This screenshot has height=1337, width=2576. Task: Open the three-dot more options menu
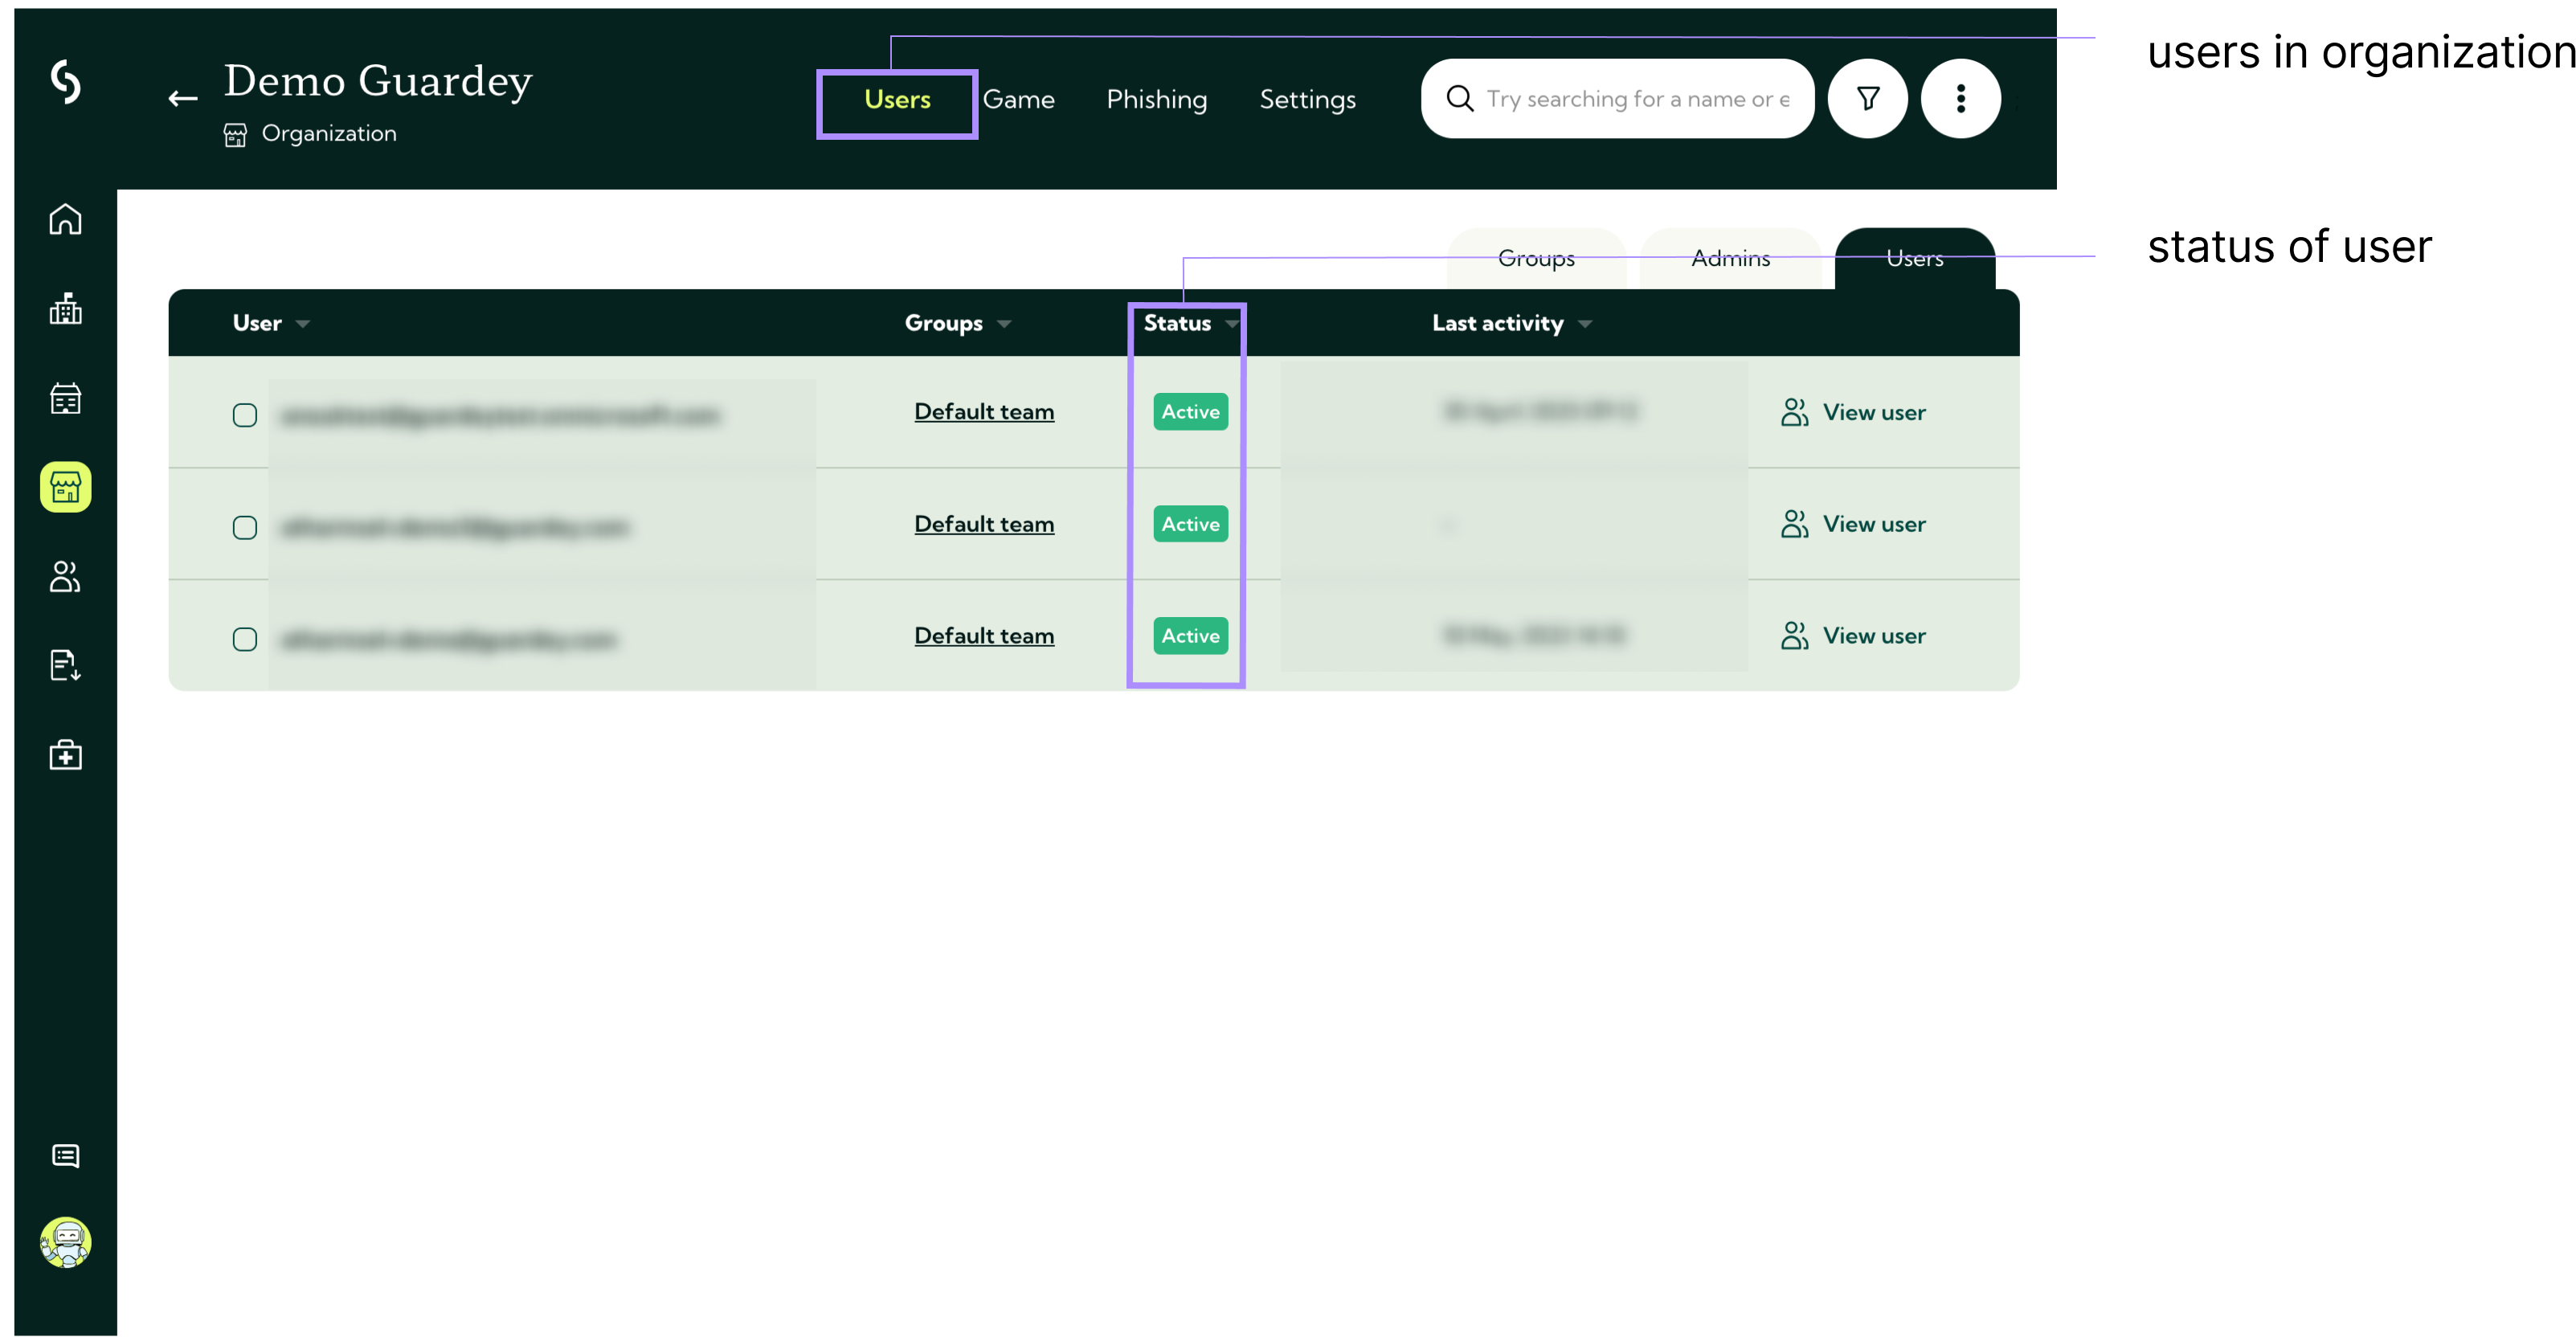click(1960, 98)
